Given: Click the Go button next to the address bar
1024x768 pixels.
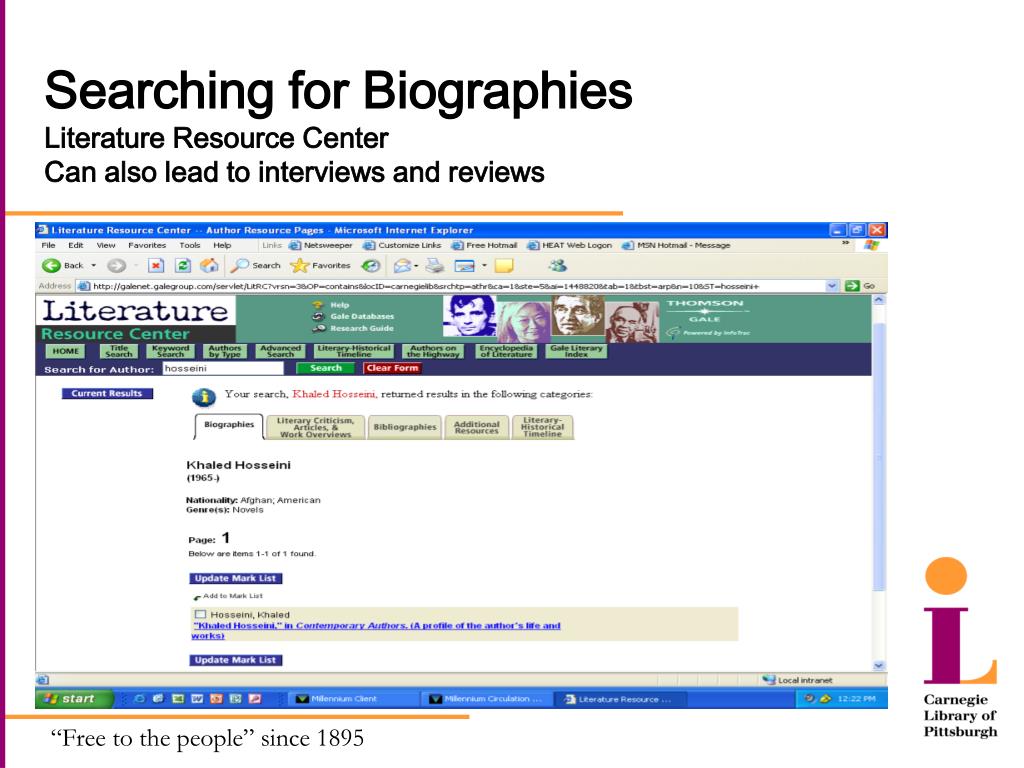Looking at the screenshot, I should point(859,285).
